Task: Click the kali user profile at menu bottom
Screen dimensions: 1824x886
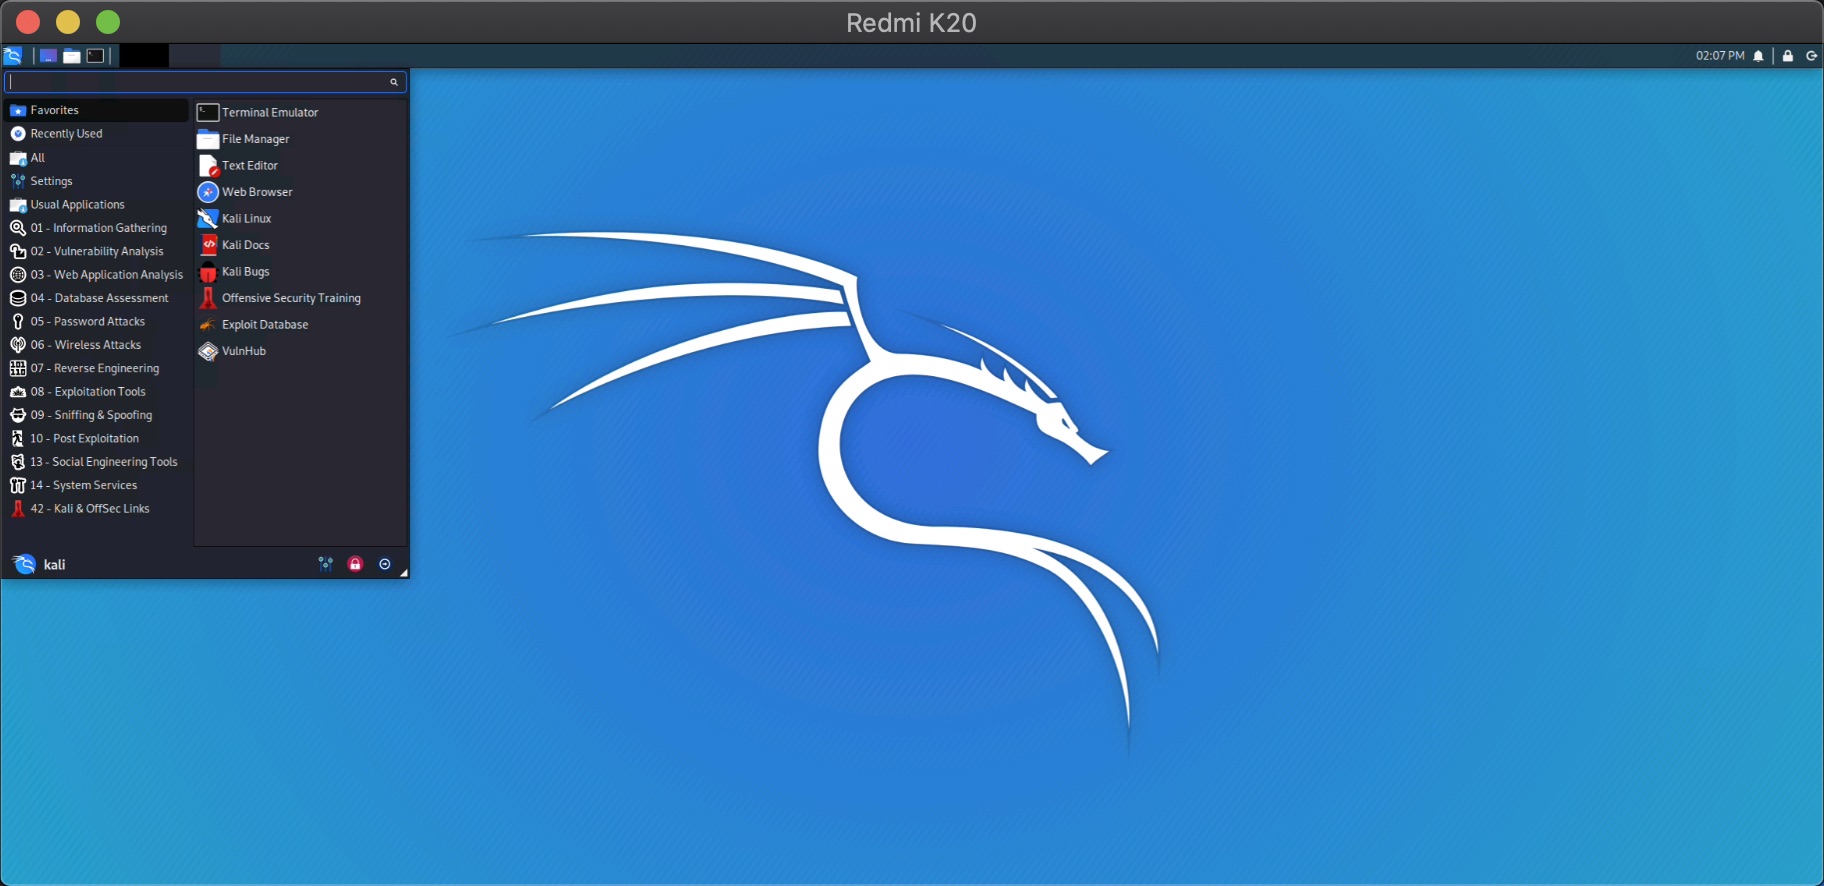Action: [39, 564]
